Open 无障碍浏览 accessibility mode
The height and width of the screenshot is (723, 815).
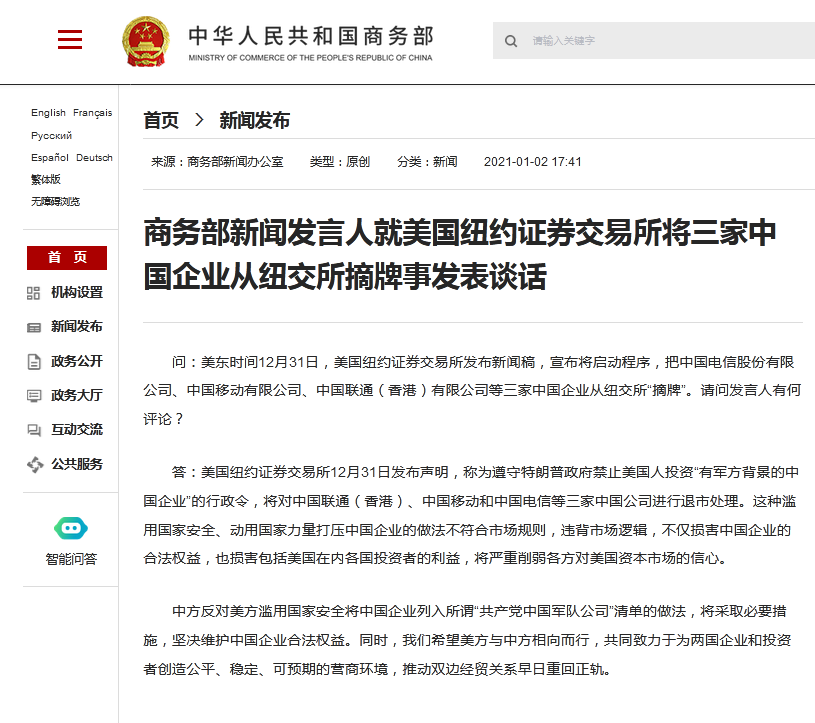(x=56, y=202)
